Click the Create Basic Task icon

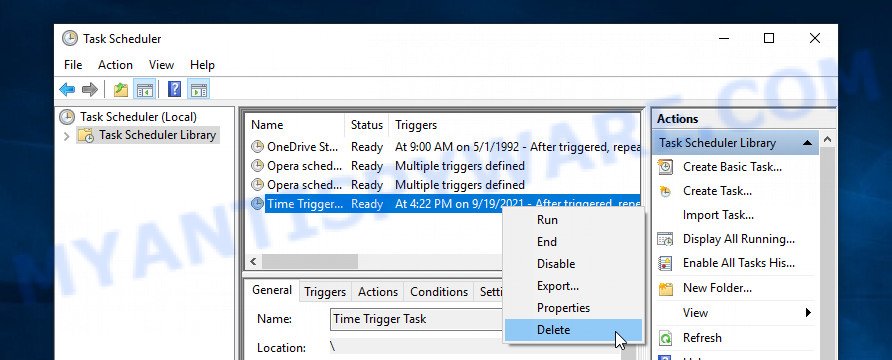[x=665, y=167]
